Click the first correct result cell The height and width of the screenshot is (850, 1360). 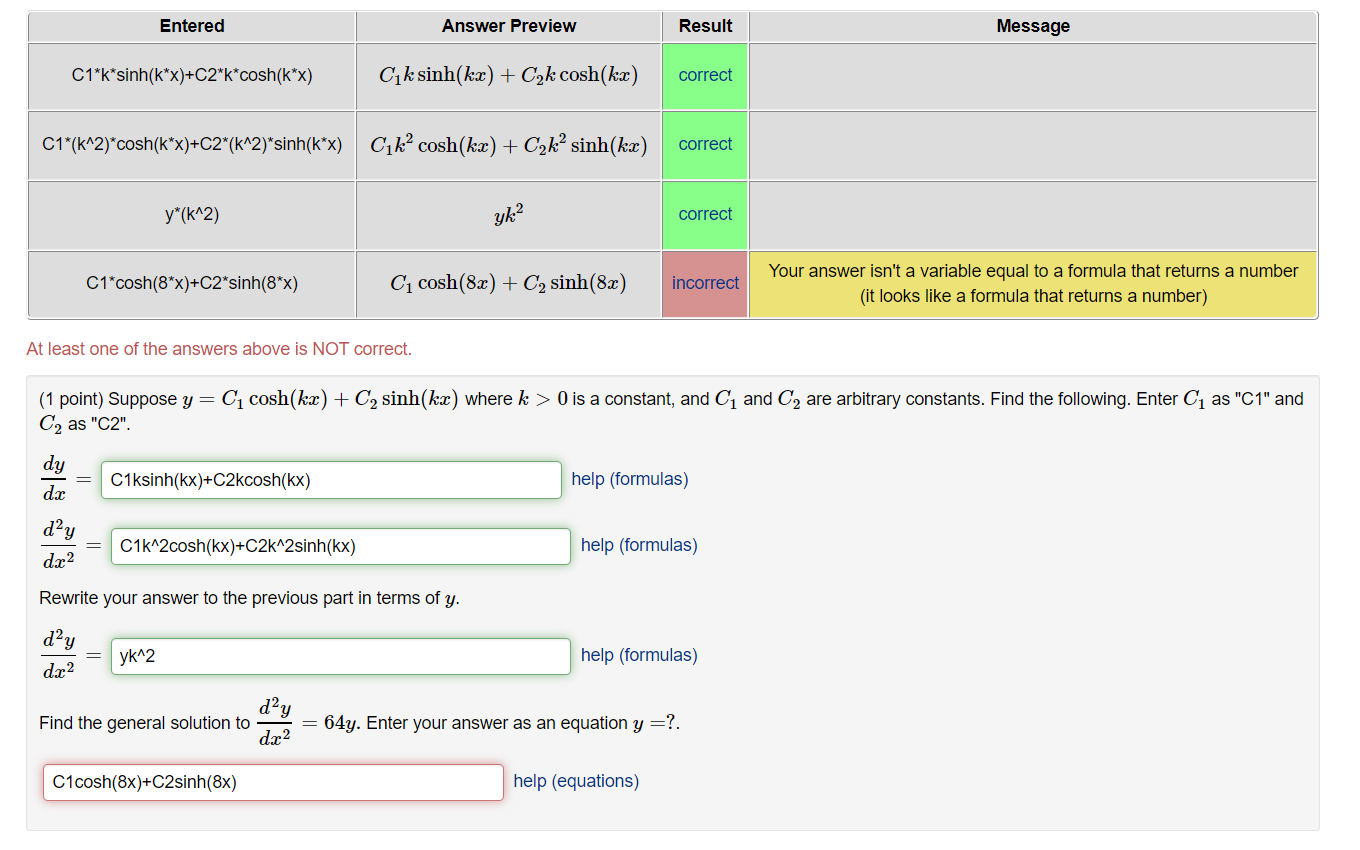[x=704, y=74]
